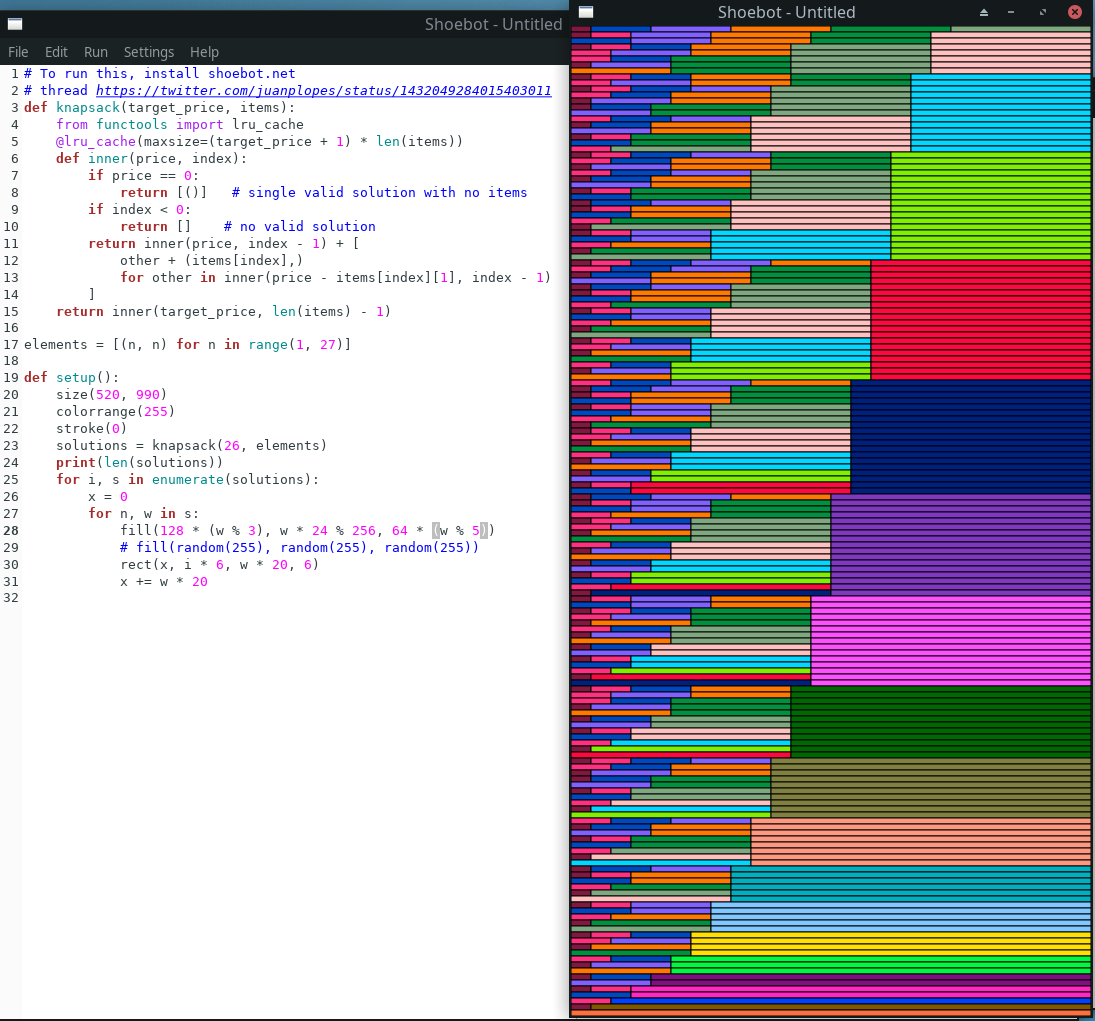This screenshot has width=1095, height=1021.
Task: Place cursor on line number 28
Action: click(x=11, y=530)
